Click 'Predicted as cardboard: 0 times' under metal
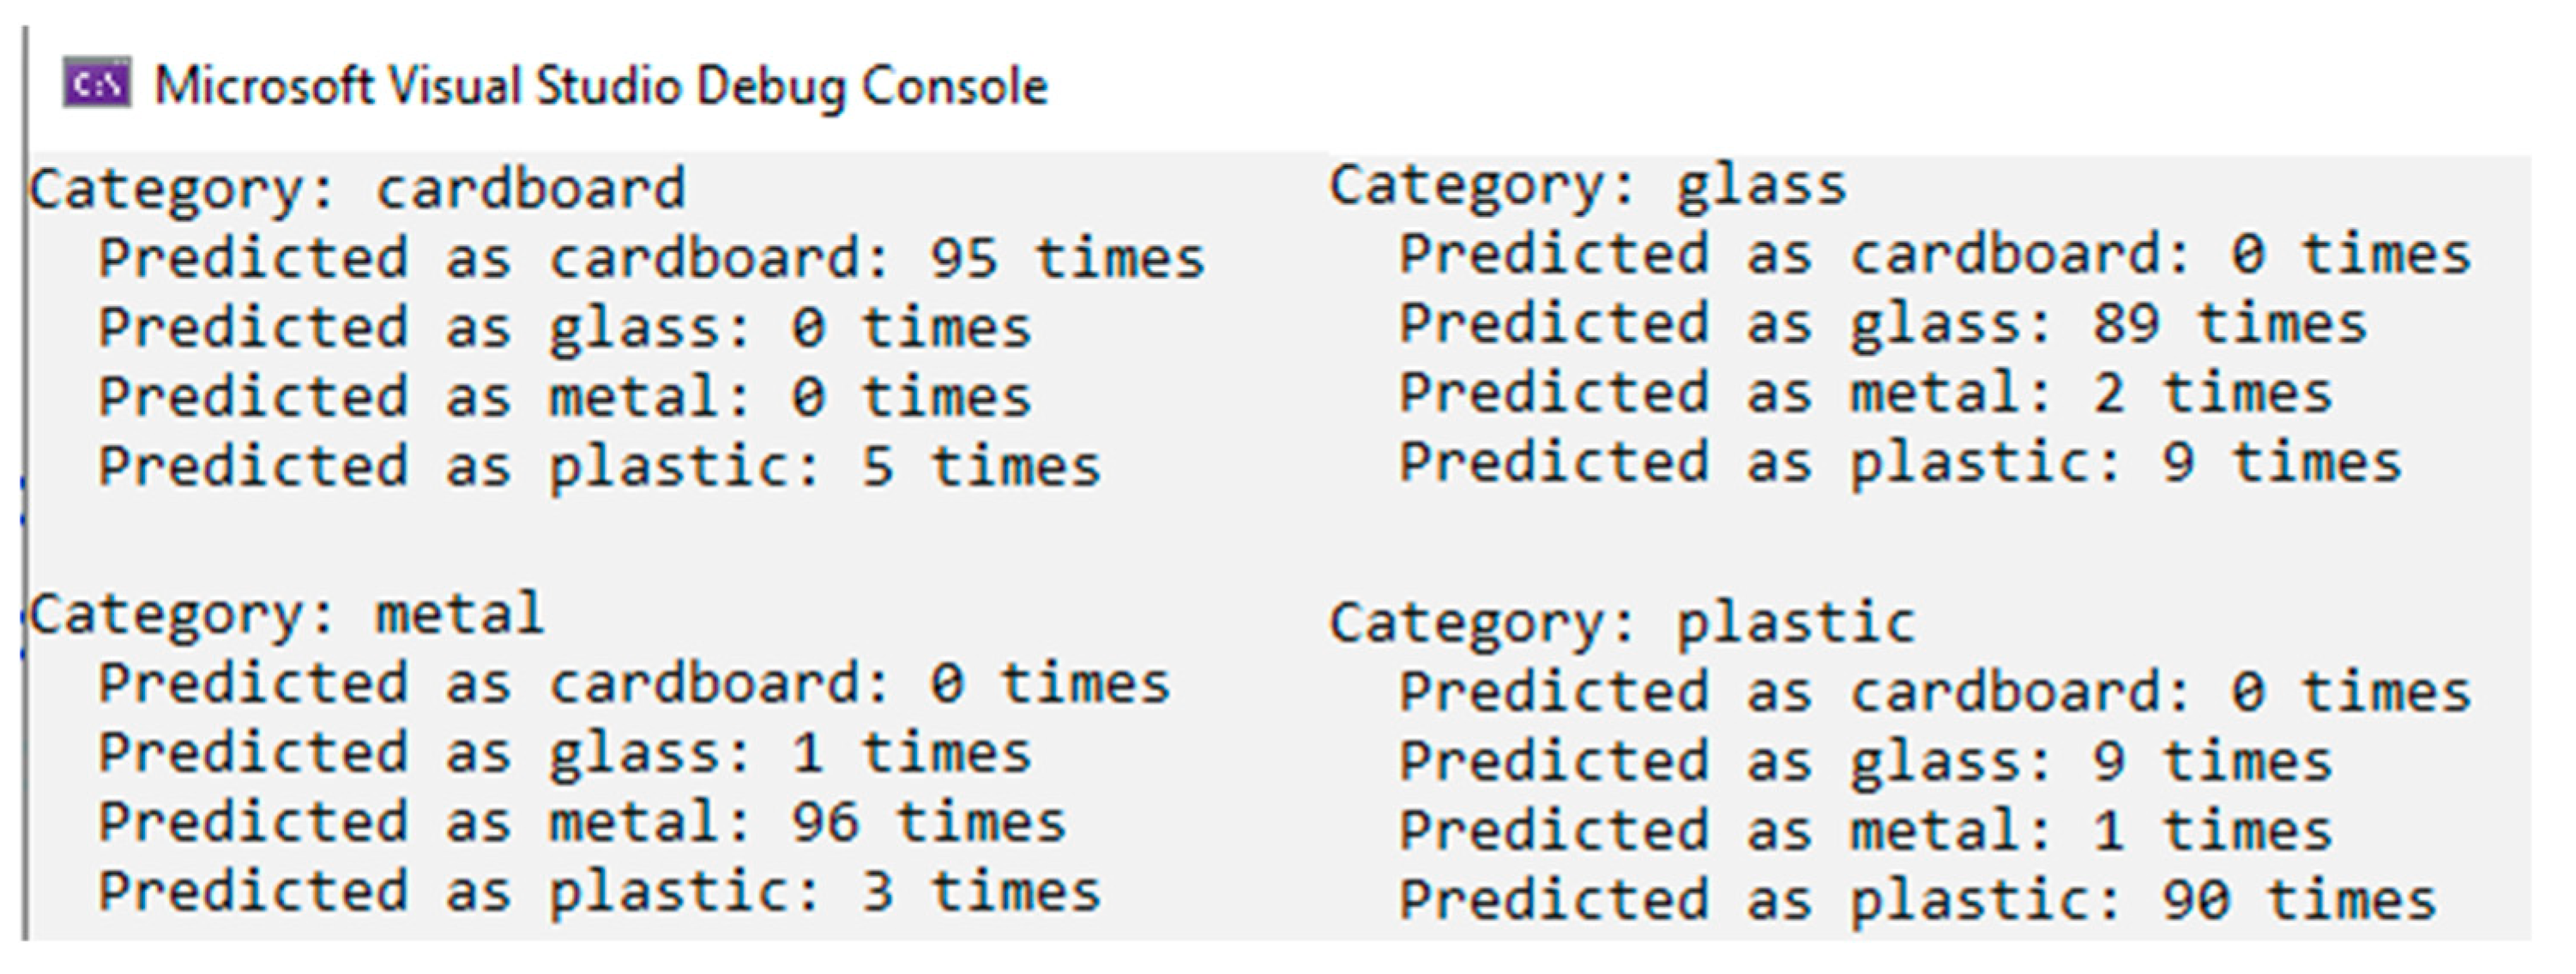 (634, 685)
